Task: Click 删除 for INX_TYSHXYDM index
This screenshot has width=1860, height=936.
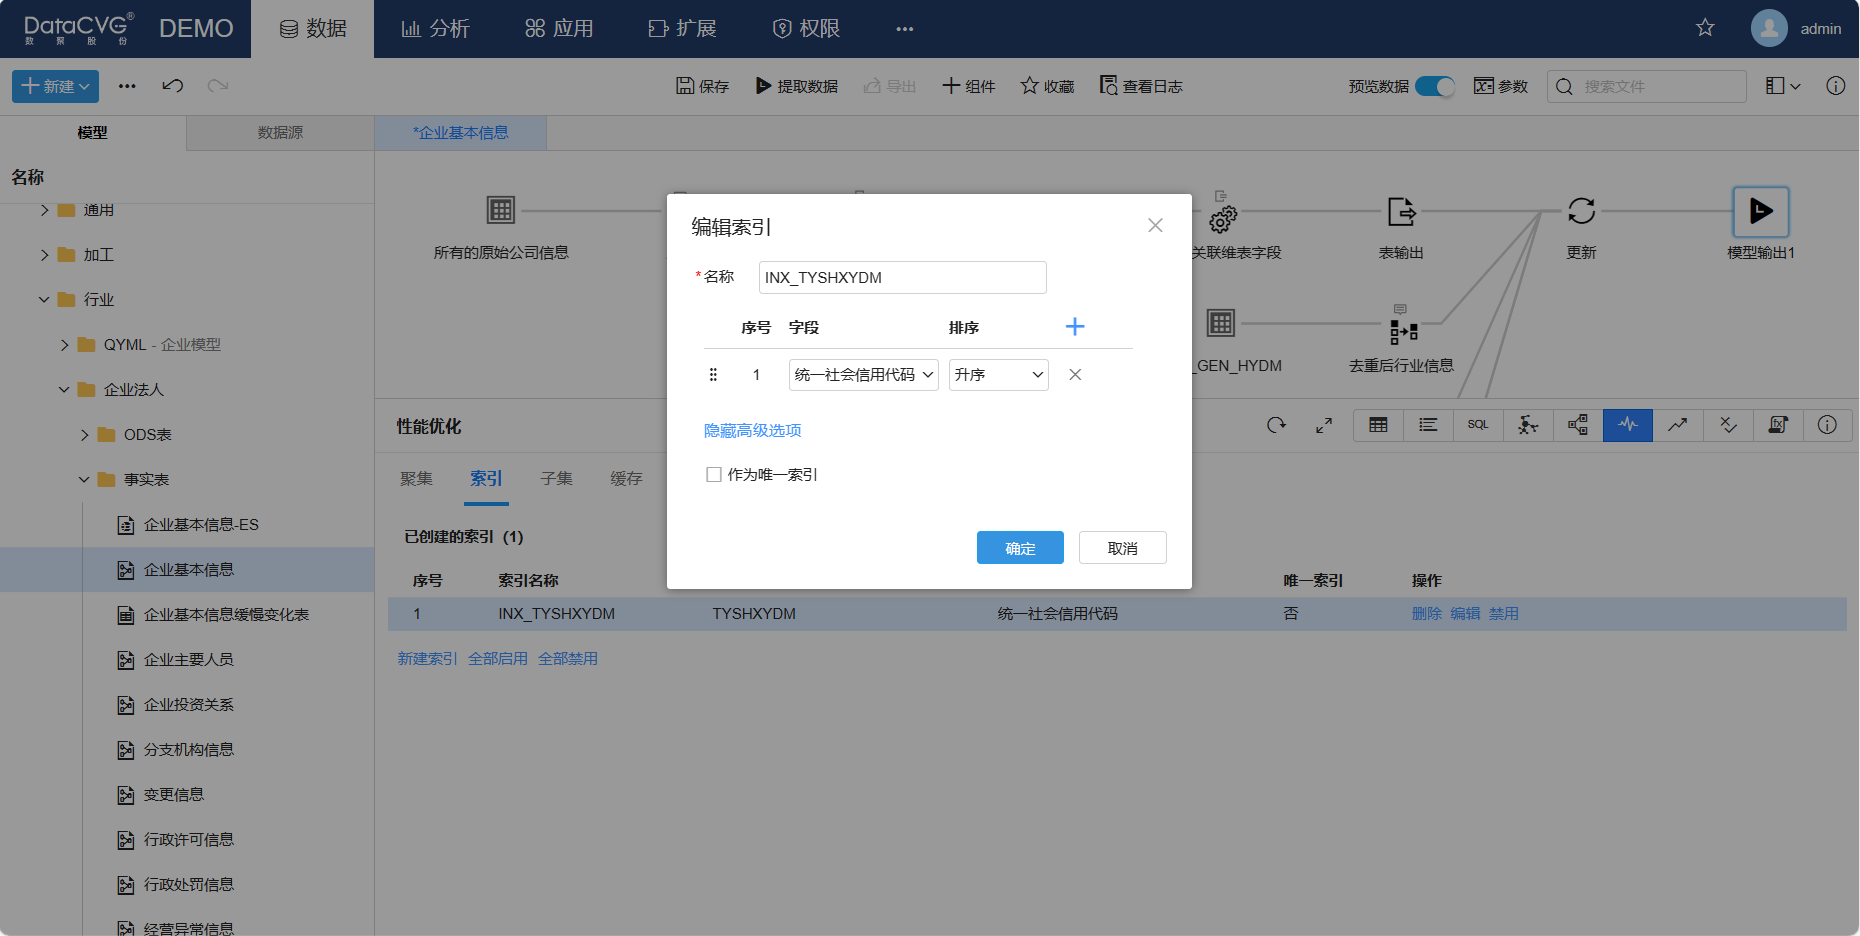Action: (1426, 614)
